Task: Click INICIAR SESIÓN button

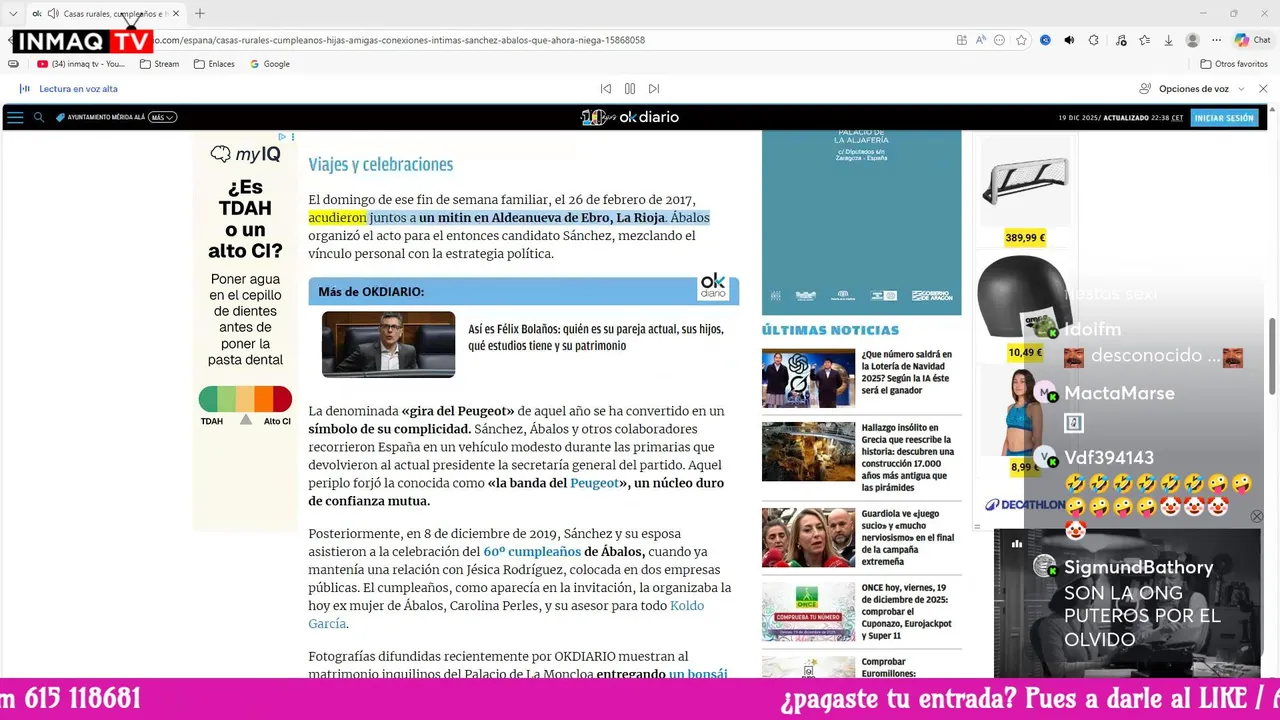Action: pos(1223,117)
